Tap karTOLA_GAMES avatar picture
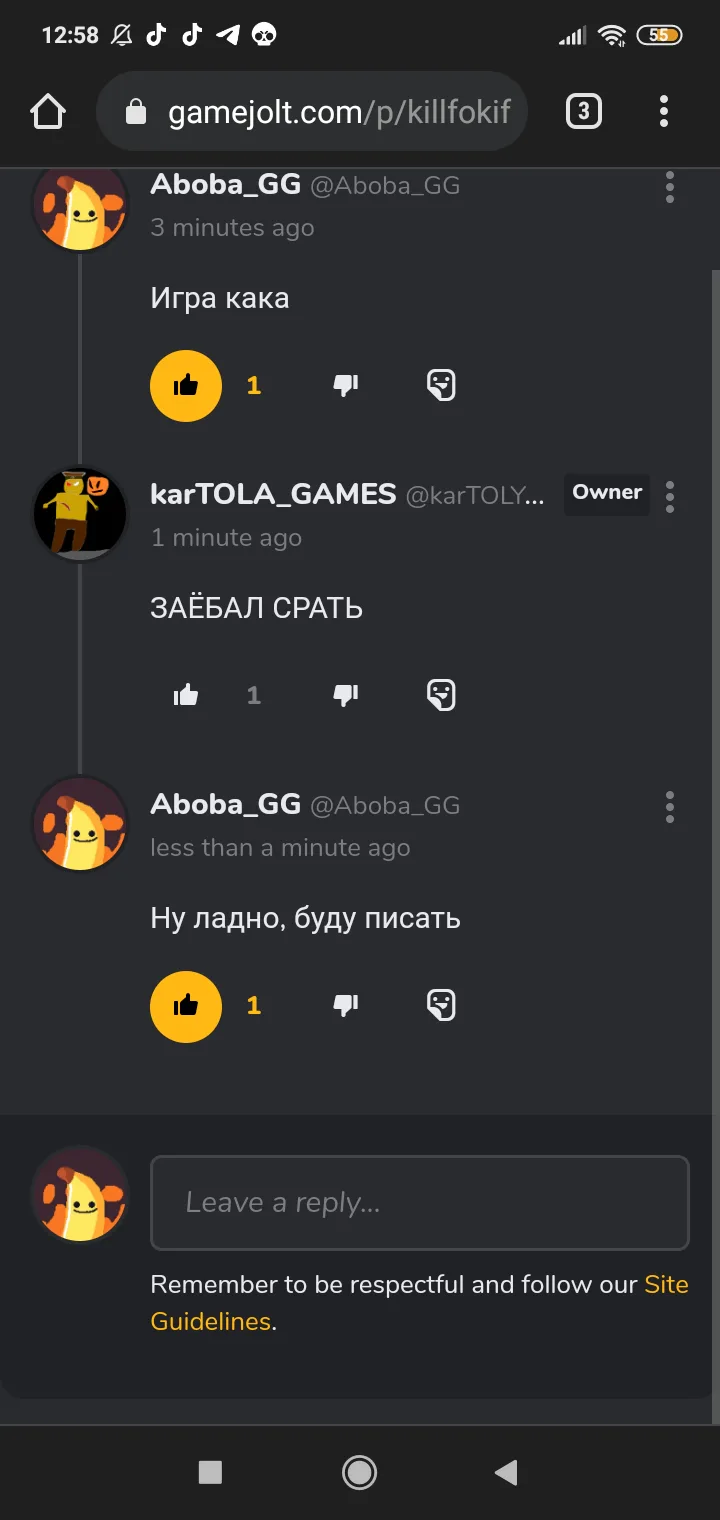This screenshot has height=1520, width=720. 81,514
